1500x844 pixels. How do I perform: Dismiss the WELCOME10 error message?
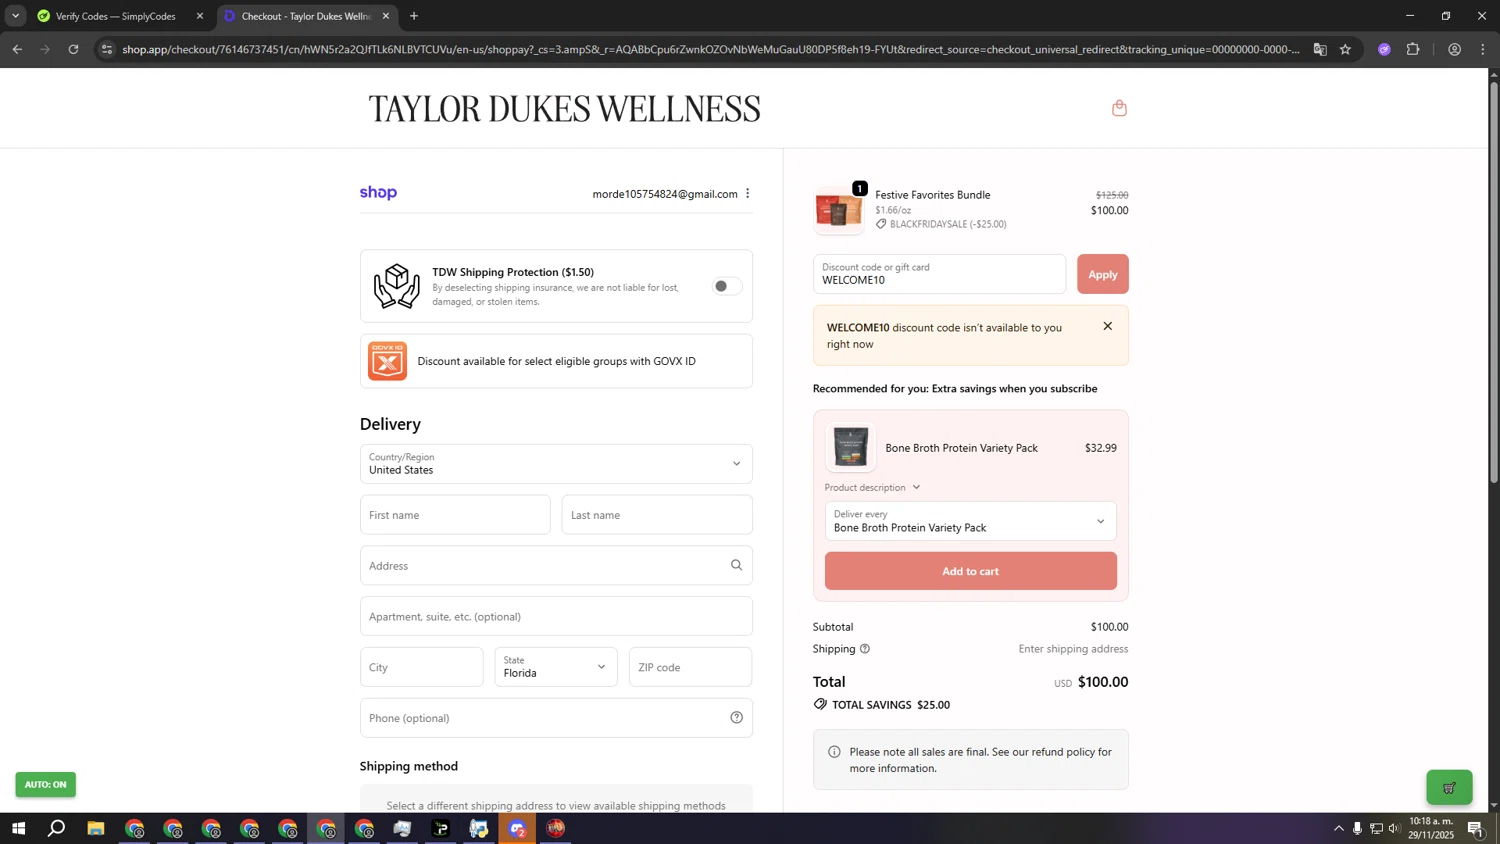click(1107, 326)
